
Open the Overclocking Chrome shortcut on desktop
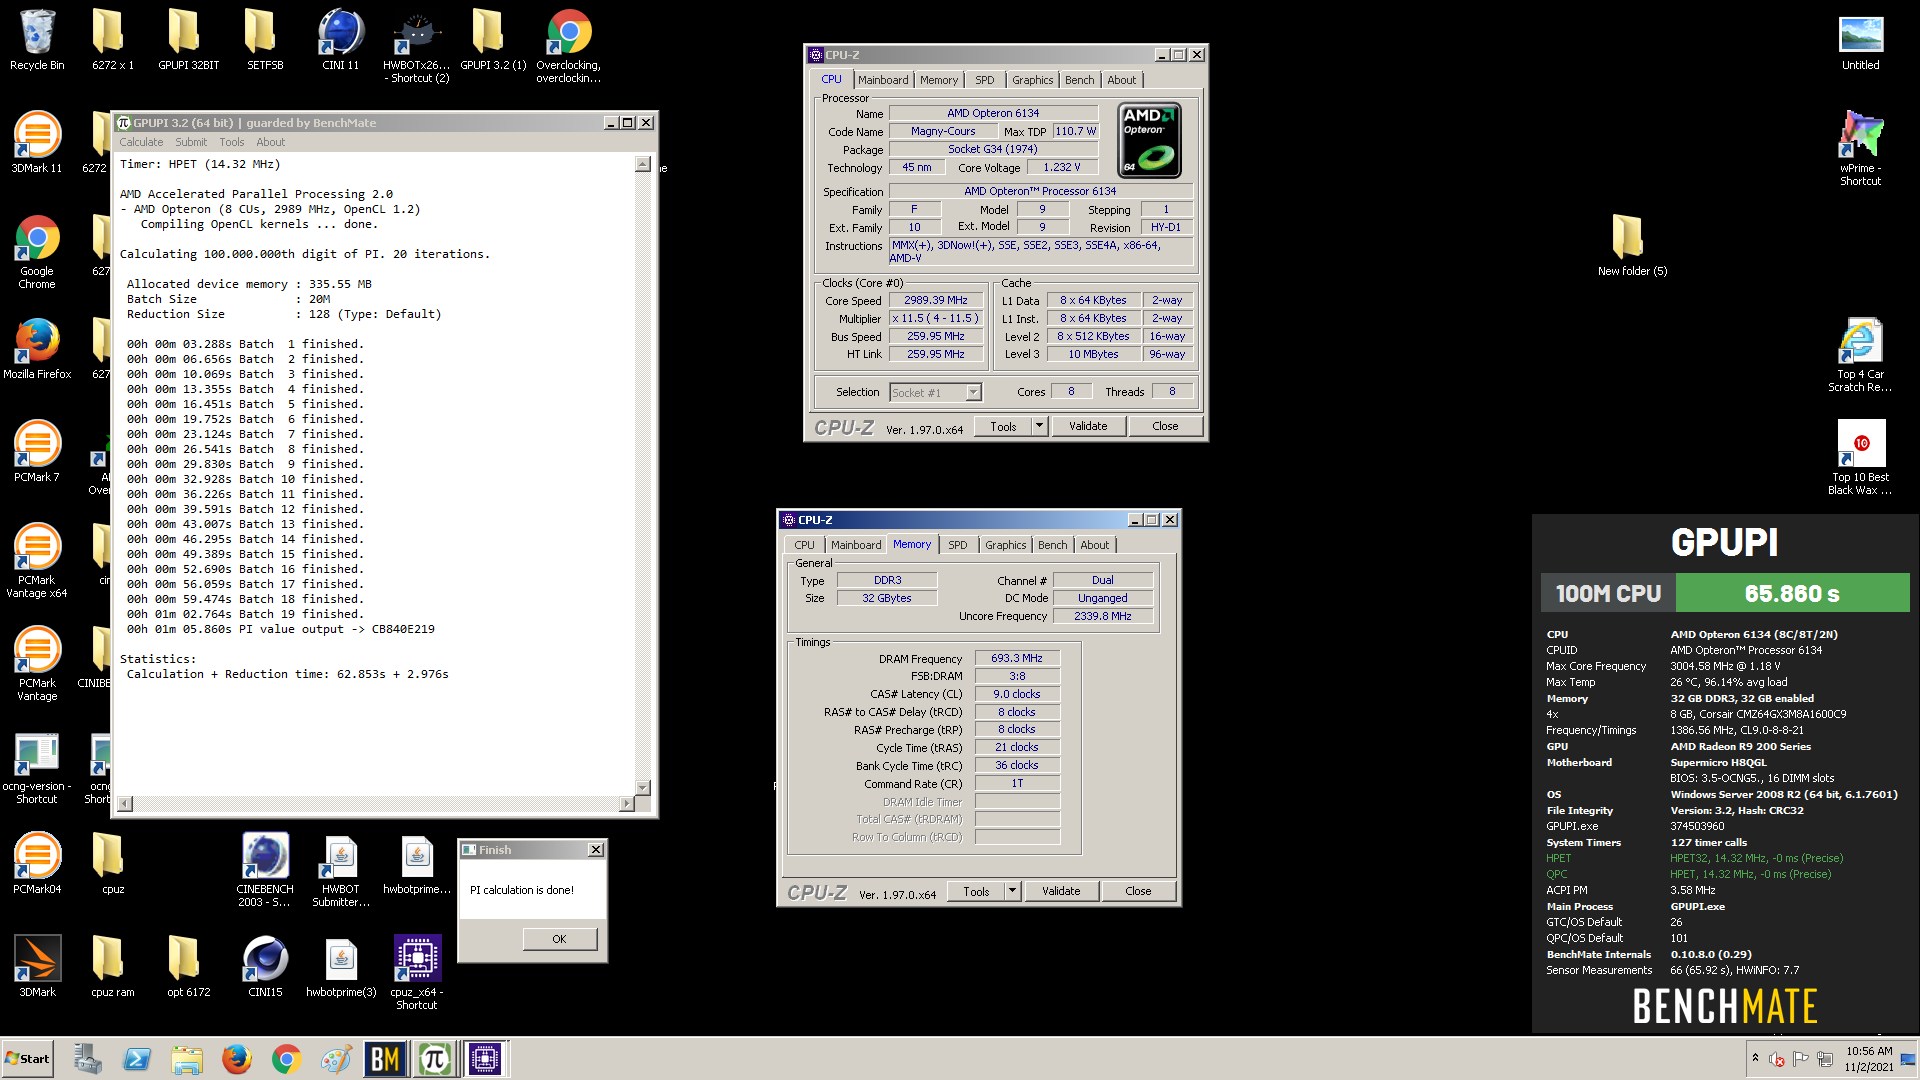[568, 46]
